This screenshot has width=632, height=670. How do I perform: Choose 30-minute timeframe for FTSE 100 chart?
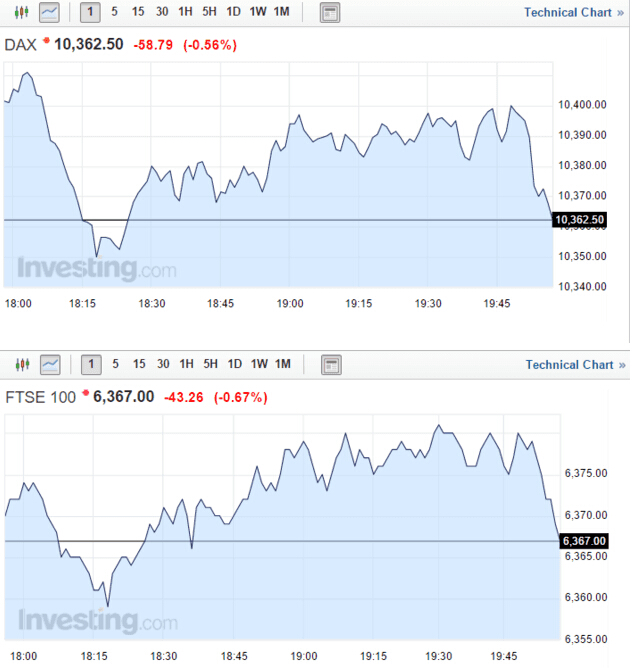click(x=162, y=364)
